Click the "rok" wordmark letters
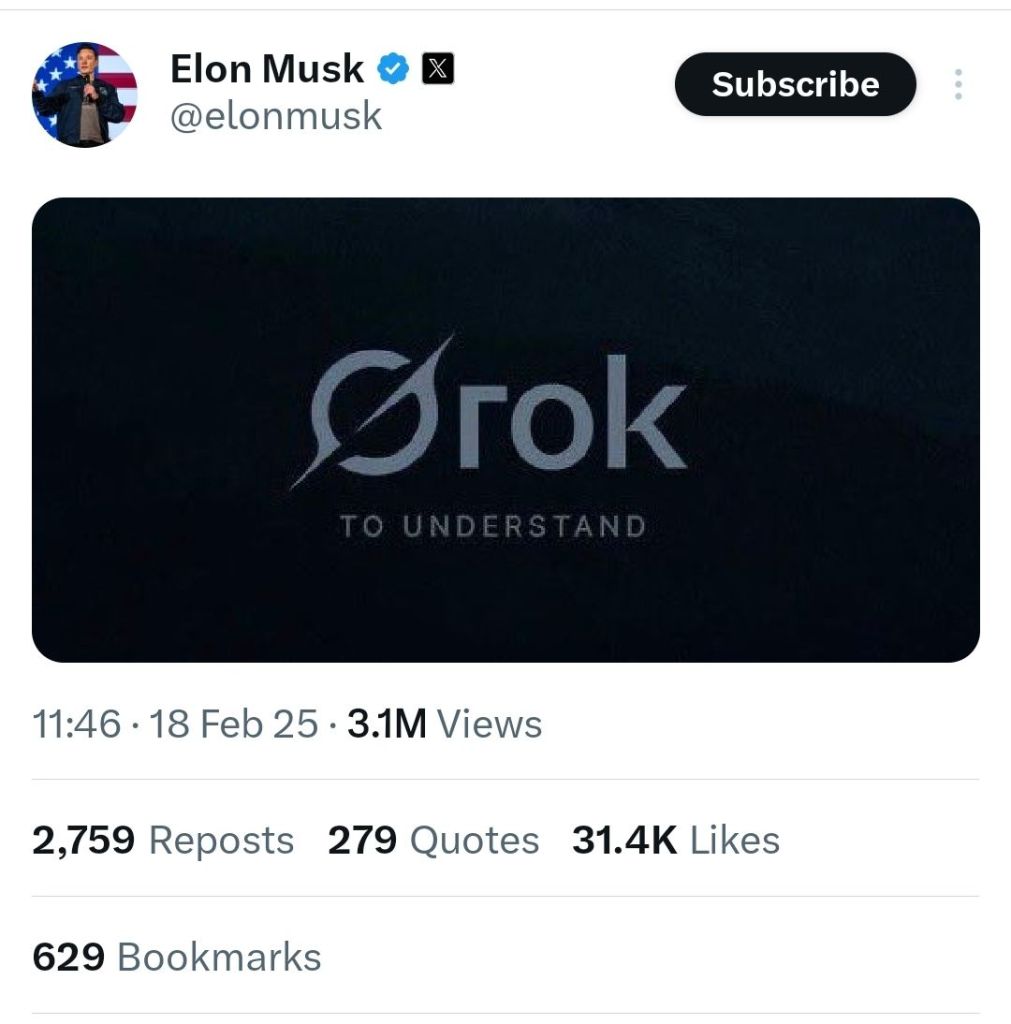 [x=572, y=413]
